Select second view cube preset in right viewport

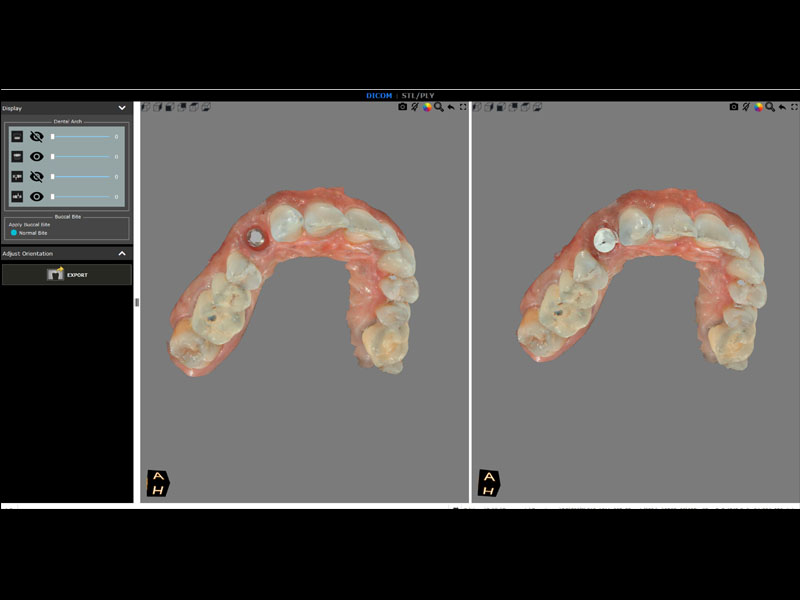pos(489,107)
